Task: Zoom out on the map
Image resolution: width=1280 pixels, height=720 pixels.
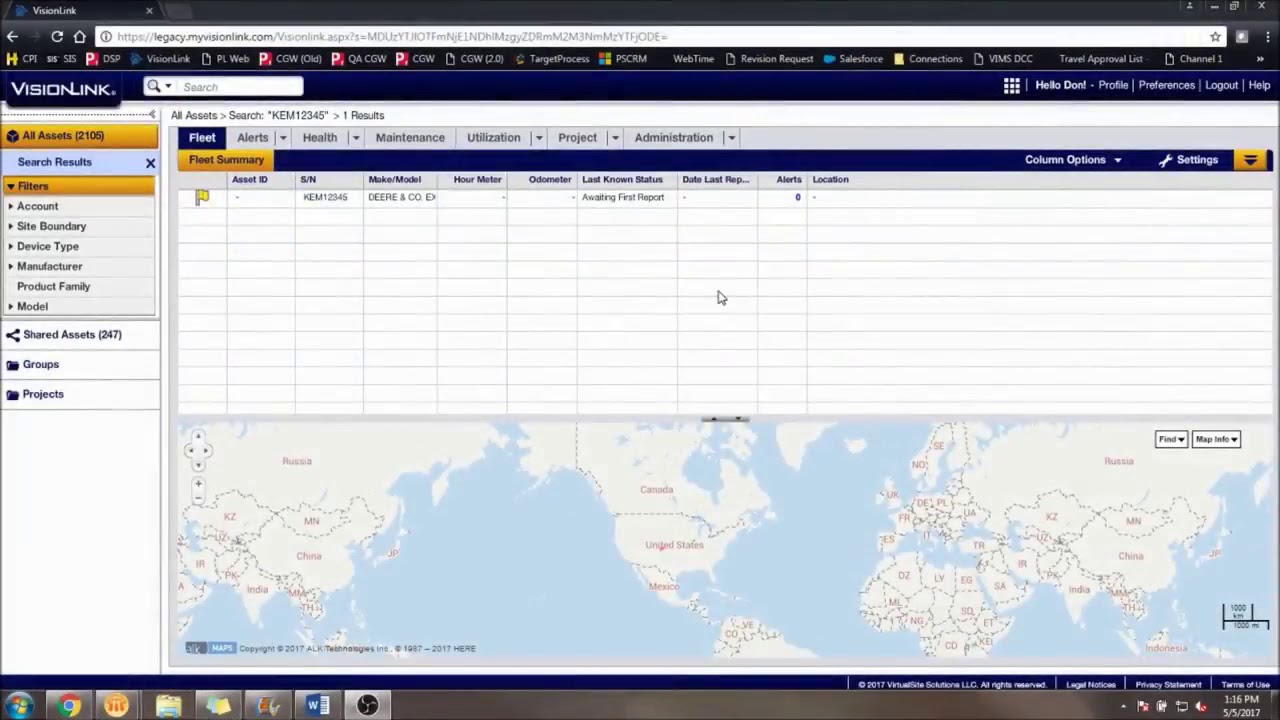Action: (x=198, y=498)
